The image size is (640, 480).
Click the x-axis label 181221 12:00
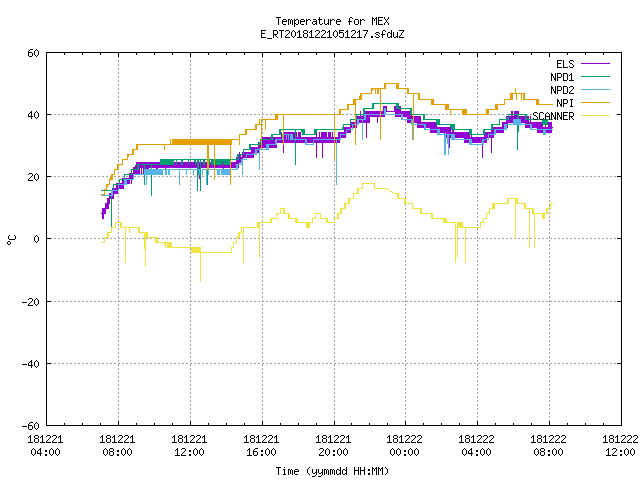pos(189,446)
